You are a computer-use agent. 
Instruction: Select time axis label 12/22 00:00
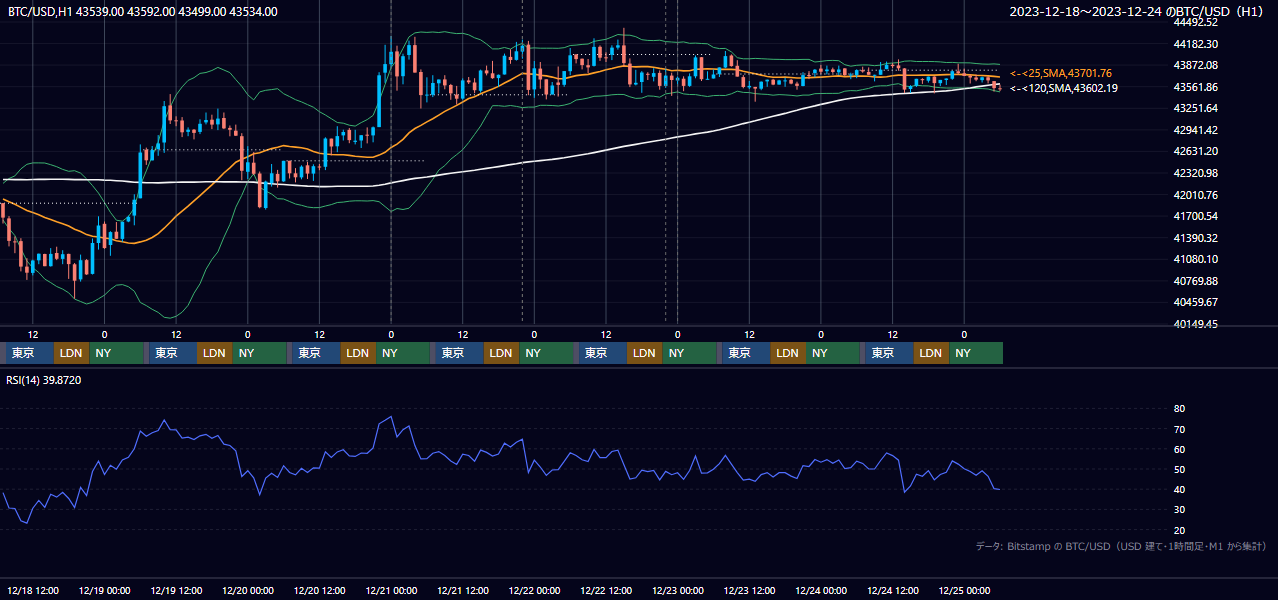tap(535, 591)
